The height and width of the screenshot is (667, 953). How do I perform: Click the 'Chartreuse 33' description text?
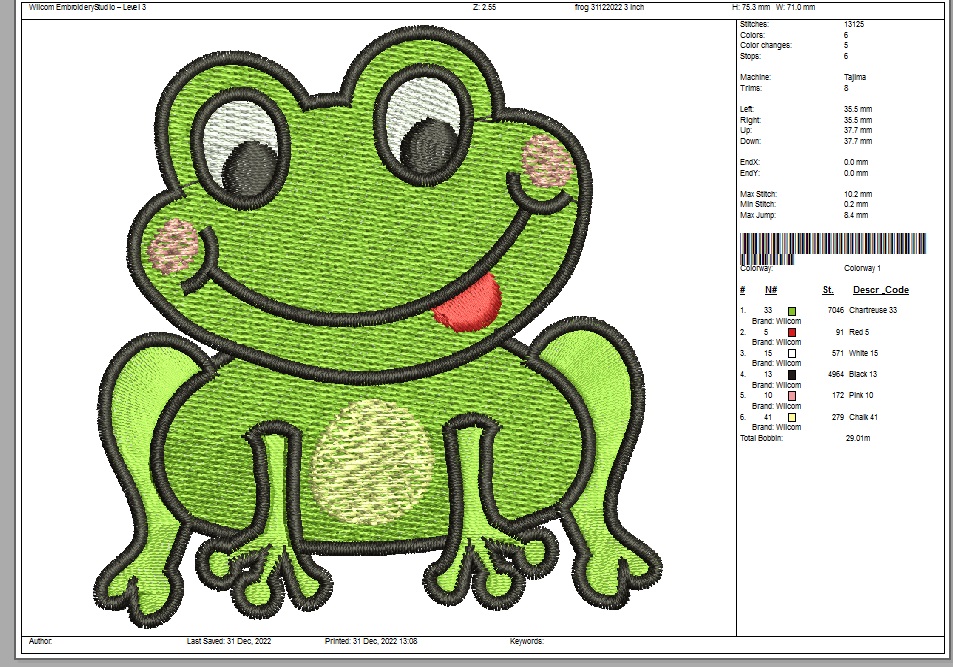click(873, 310)
